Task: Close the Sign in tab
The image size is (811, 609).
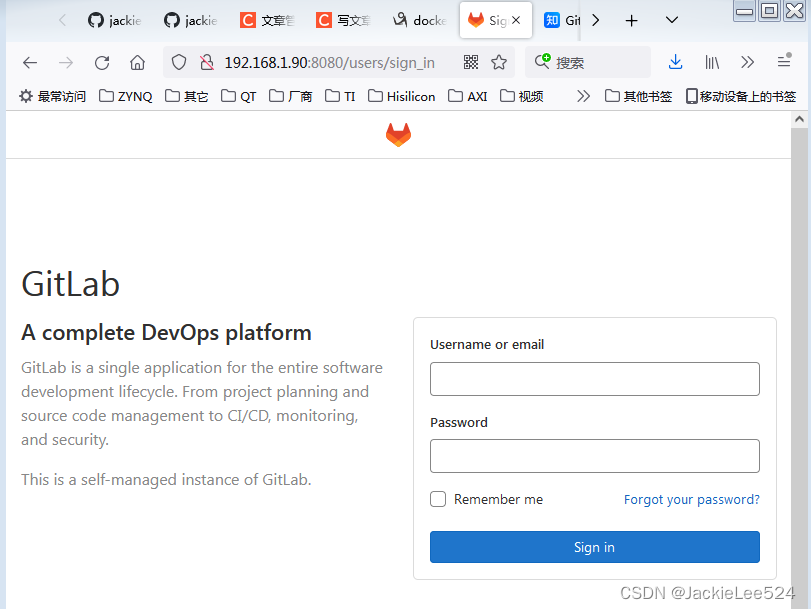Action: (516, 20)
